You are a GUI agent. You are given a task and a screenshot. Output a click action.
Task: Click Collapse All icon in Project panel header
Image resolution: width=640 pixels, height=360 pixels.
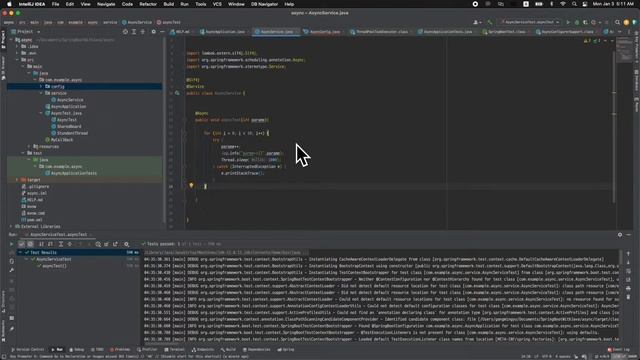142,31
